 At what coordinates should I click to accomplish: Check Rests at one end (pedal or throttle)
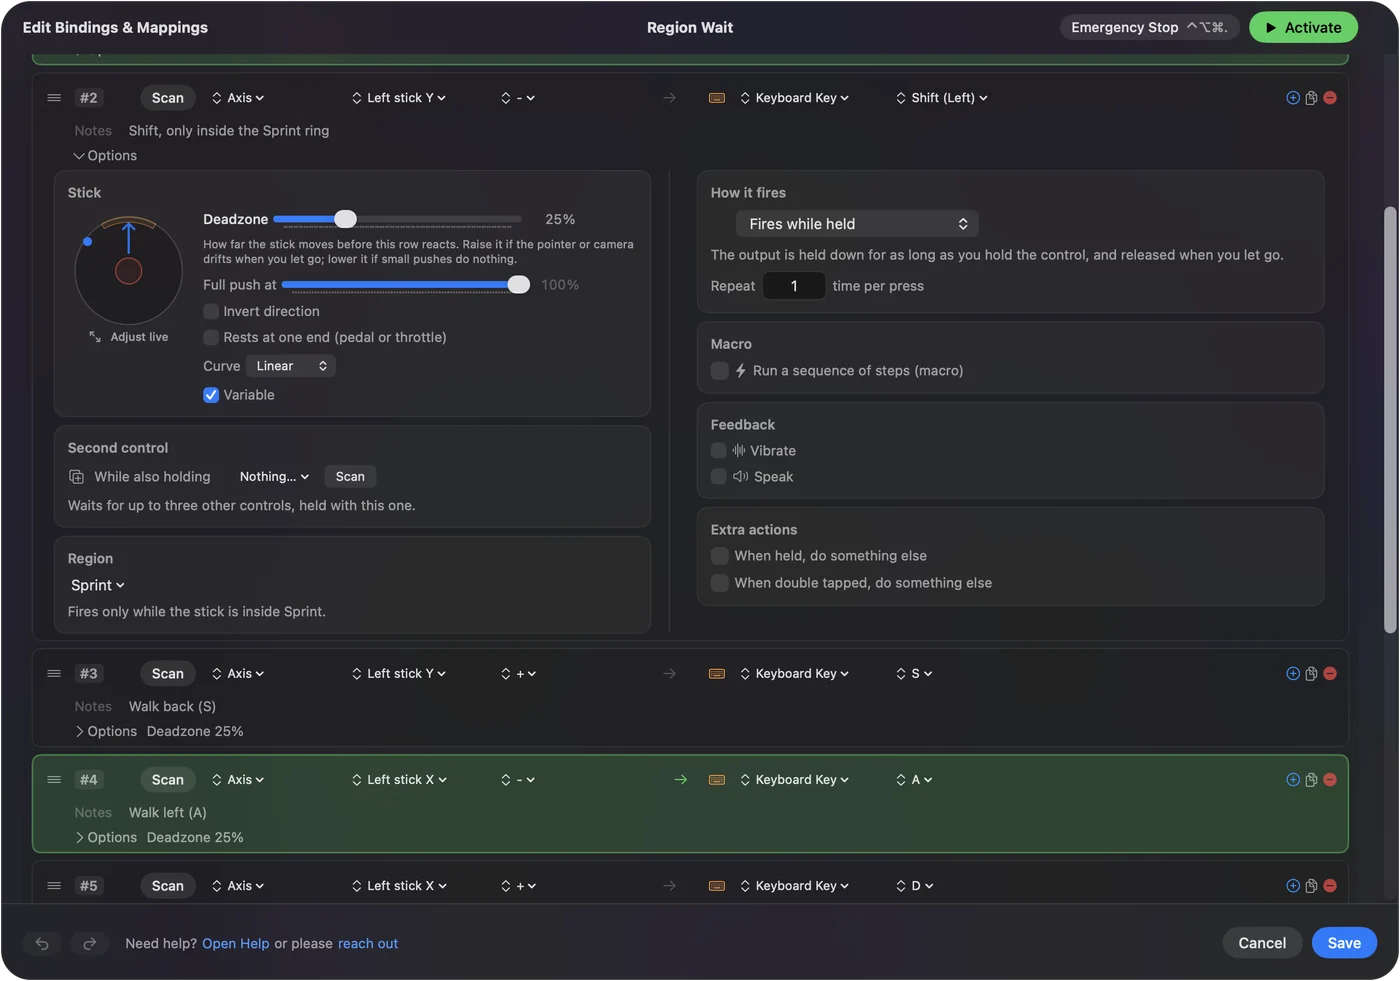211,337
